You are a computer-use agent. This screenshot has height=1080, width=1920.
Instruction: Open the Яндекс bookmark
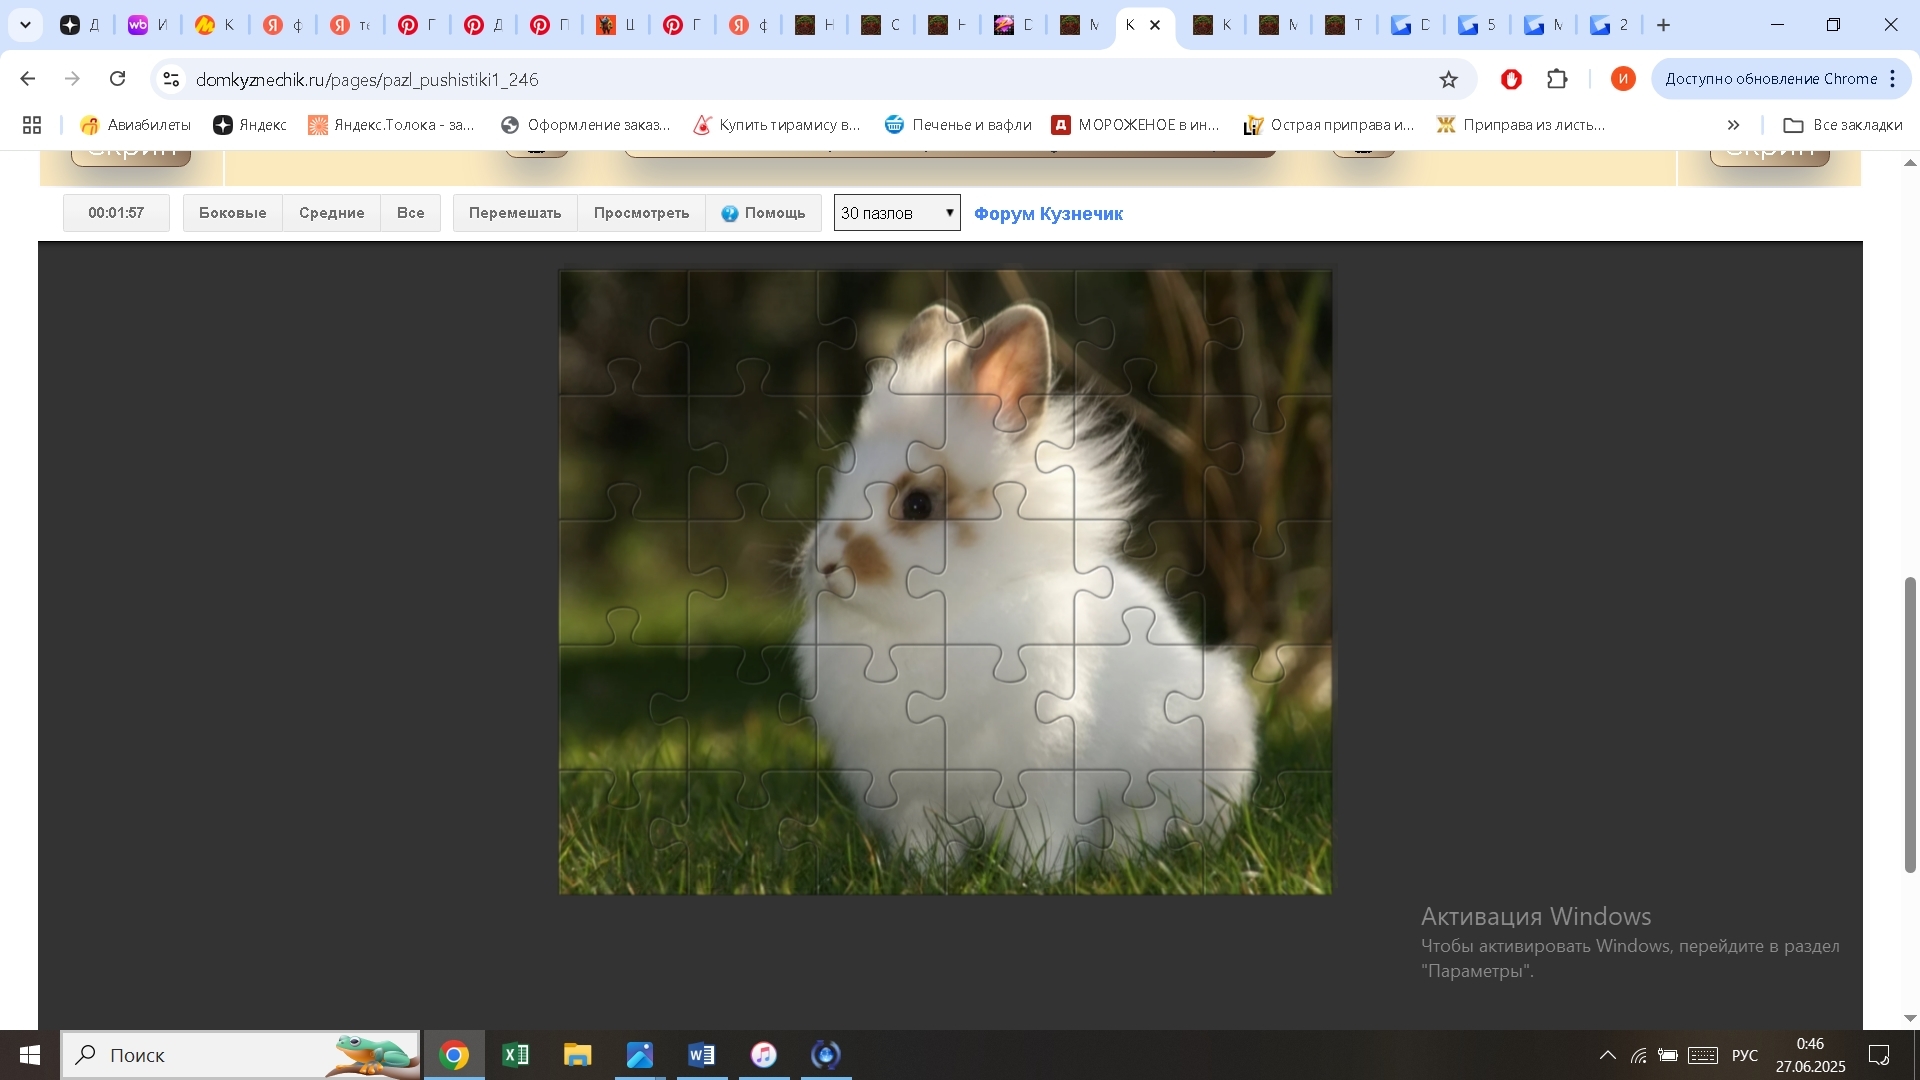pyautogui.click(x=250, y=125)
